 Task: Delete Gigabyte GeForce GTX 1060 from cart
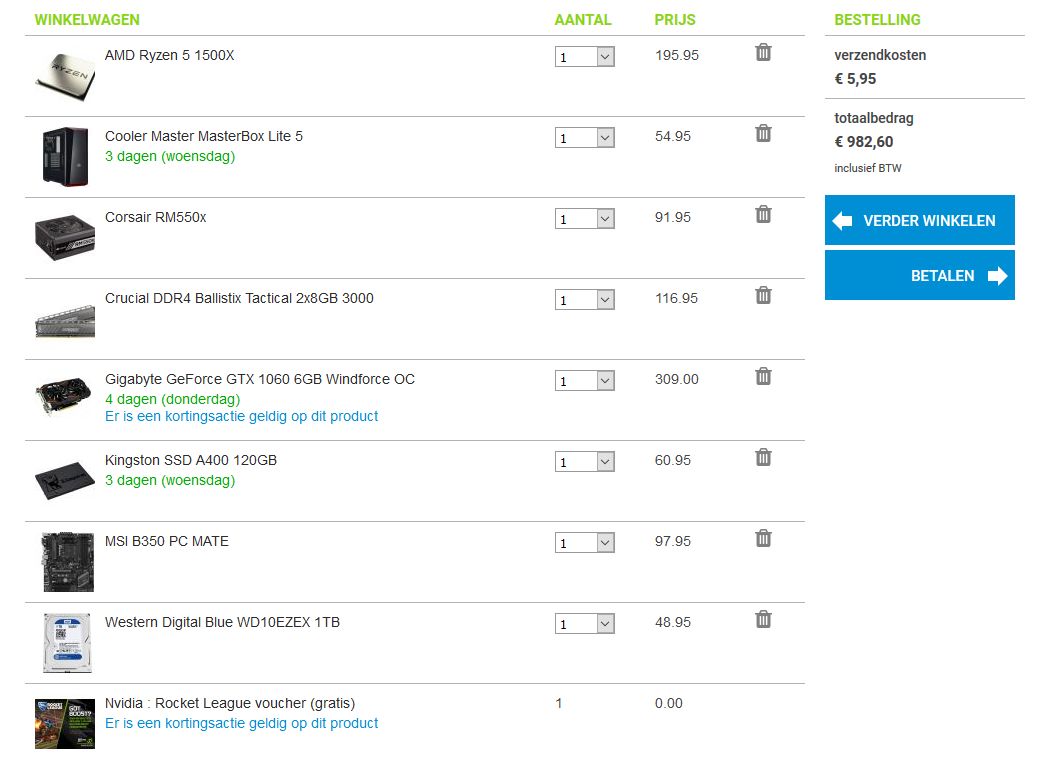pyautogui.click(x=763, y=376)
